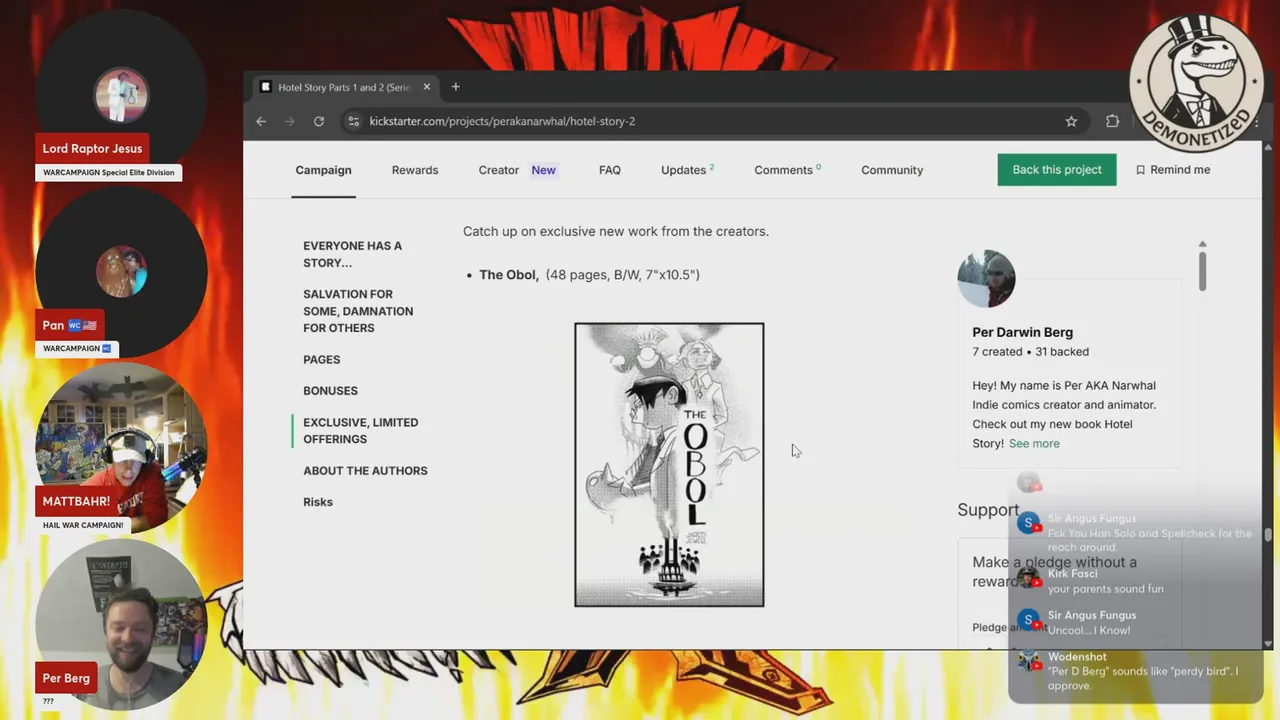Screen dimensions: 1280x720
Task: Expand creator bio with See more
Action: coord(1034,443)
